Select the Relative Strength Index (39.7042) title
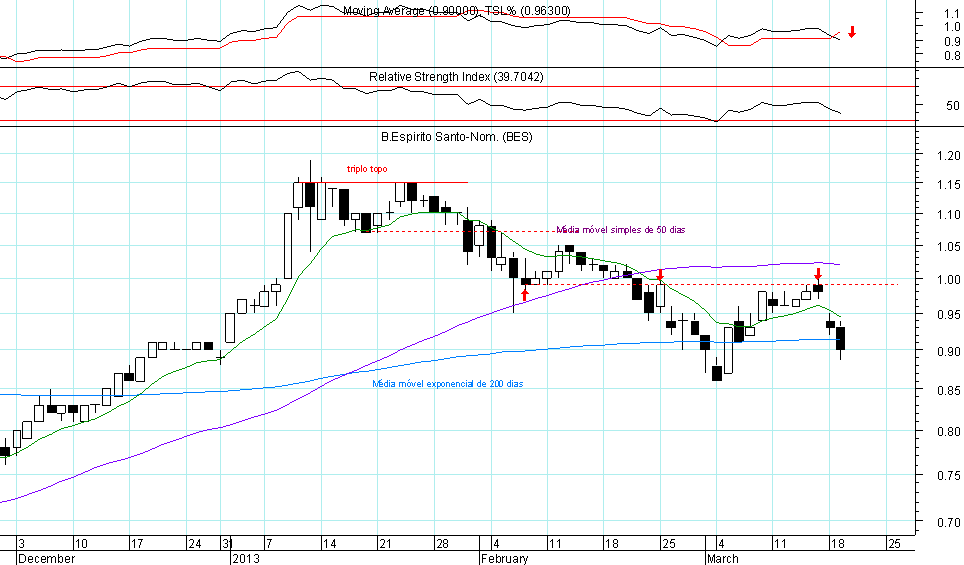This screenshot has width=964, height=565. [456, 77]
